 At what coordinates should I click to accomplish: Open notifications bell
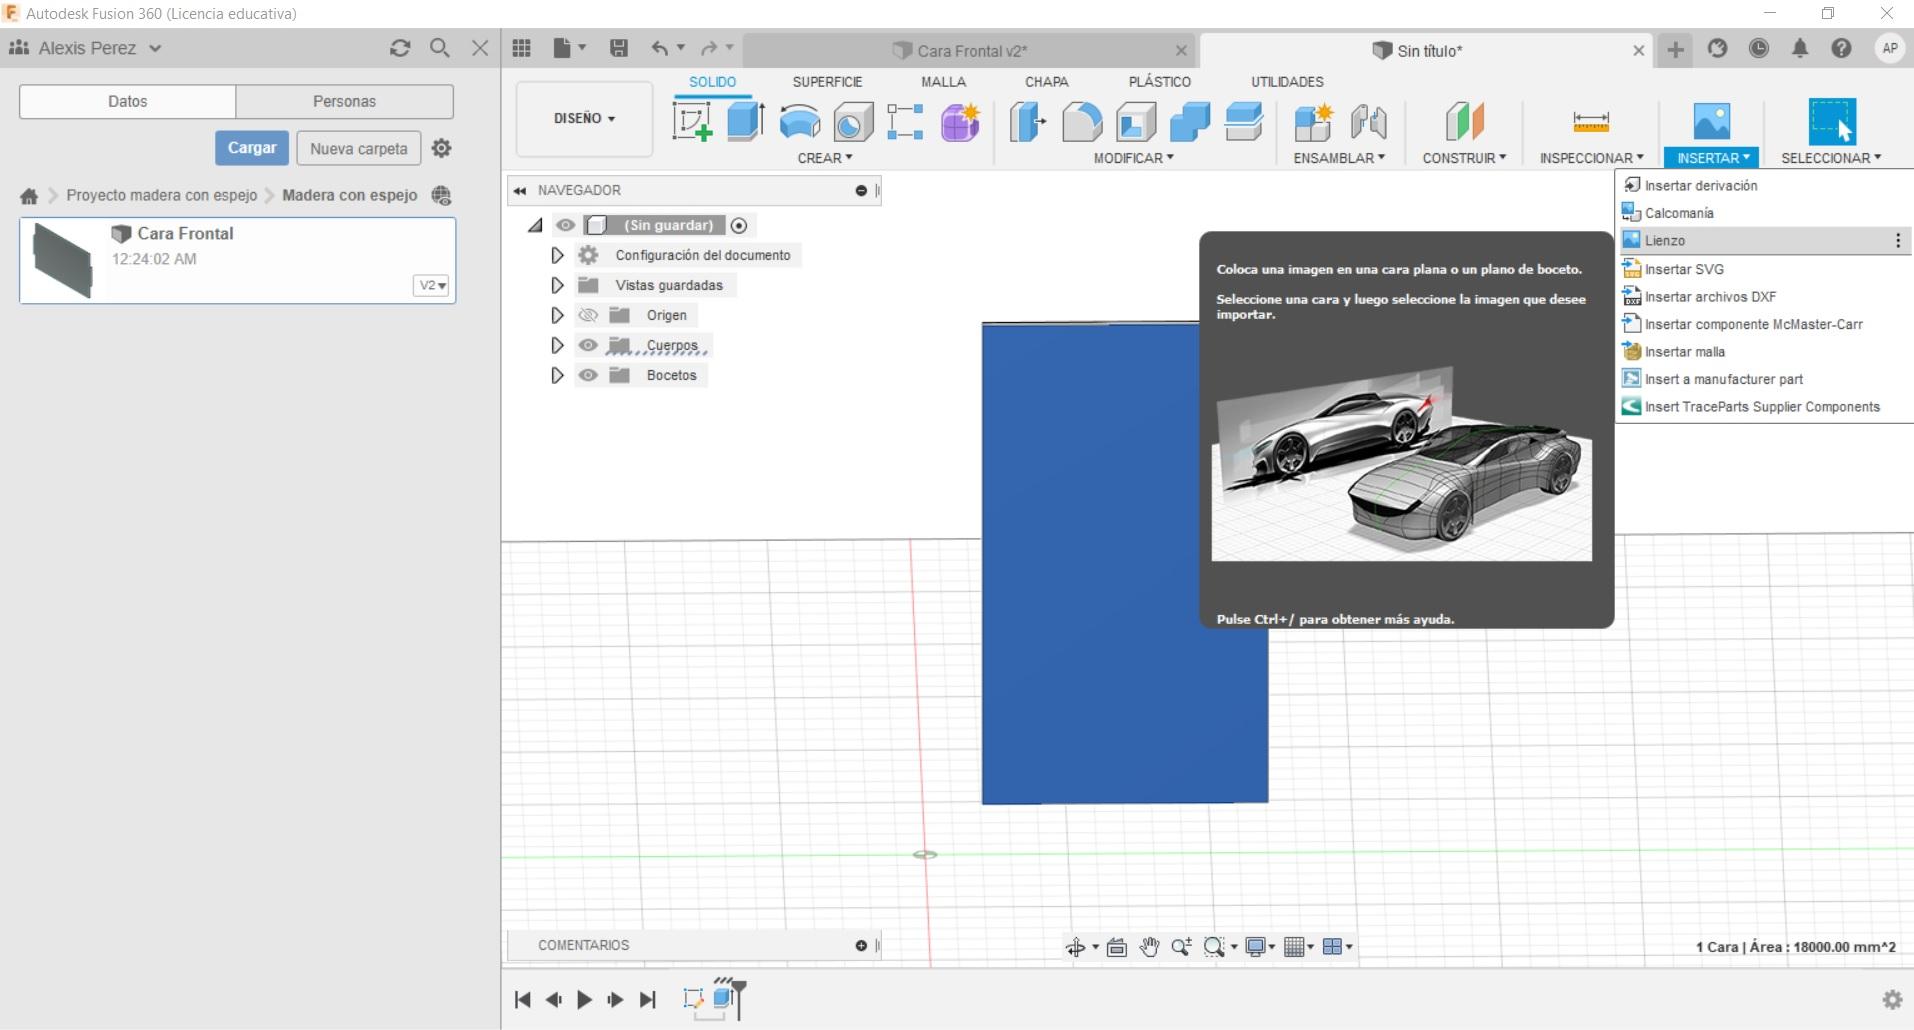click(1800, 48)
